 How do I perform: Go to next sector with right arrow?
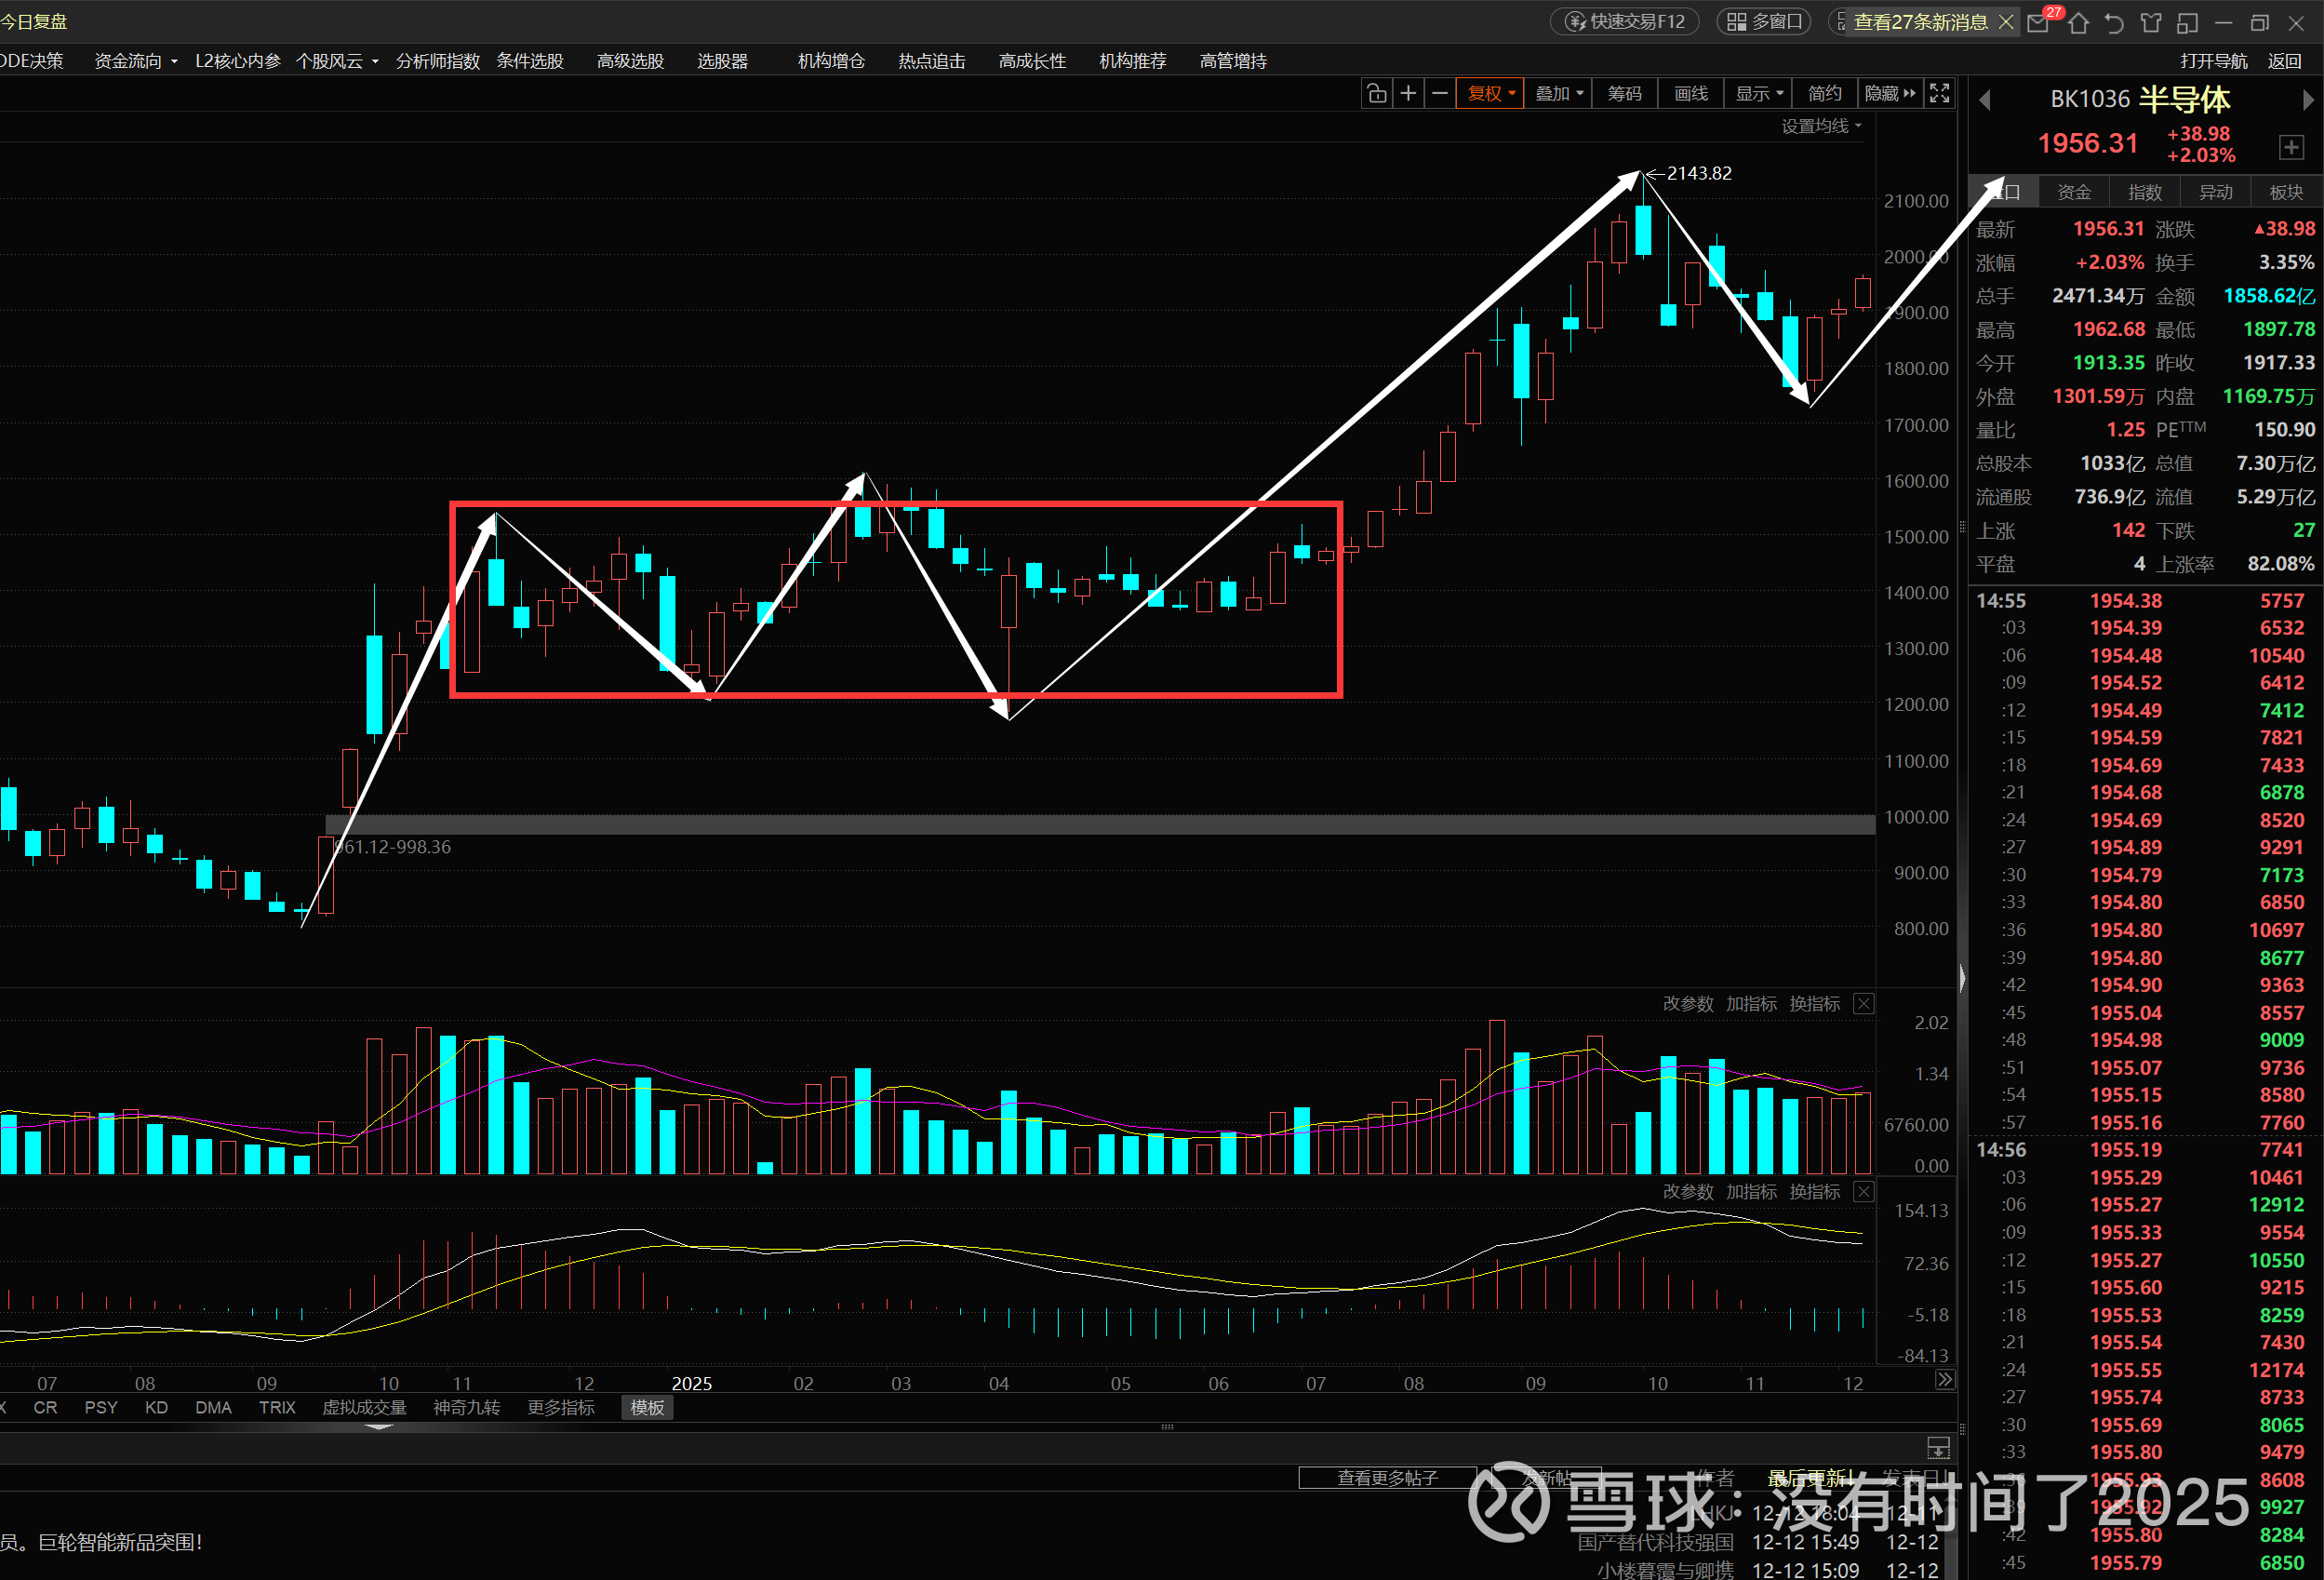pyautogui.click(x=2307, y=100)
